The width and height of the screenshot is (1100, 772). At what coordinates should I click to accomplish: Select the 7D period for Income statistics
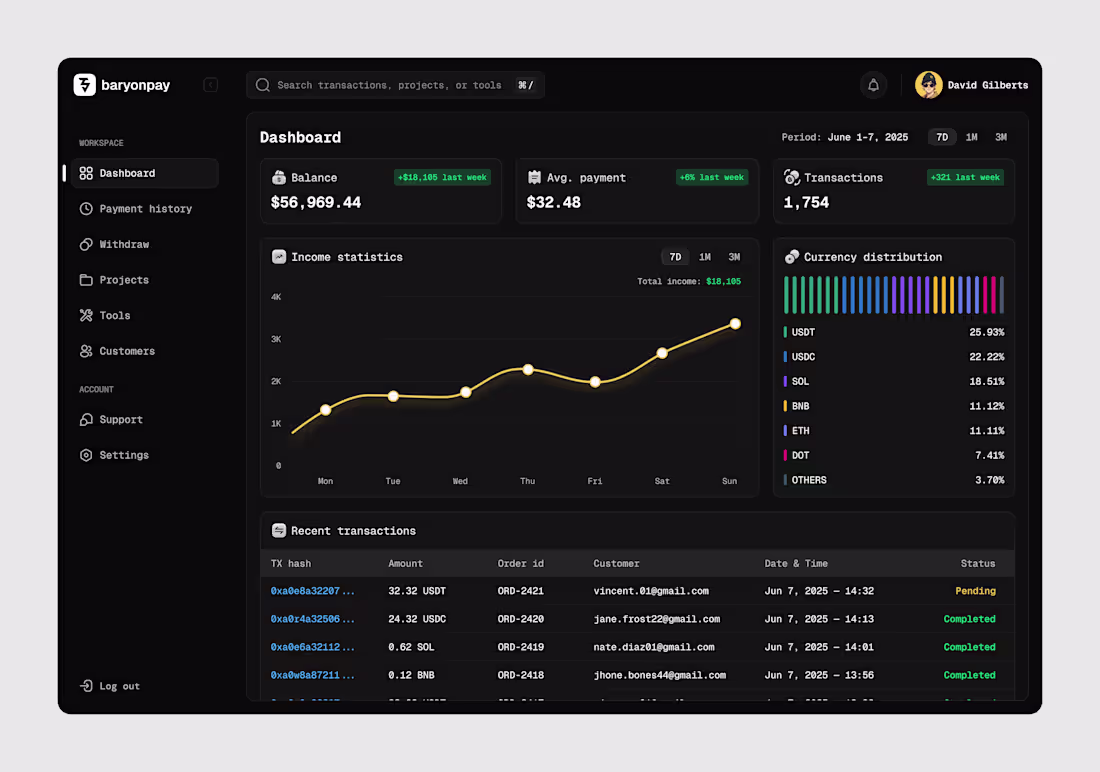coord(675,257)
